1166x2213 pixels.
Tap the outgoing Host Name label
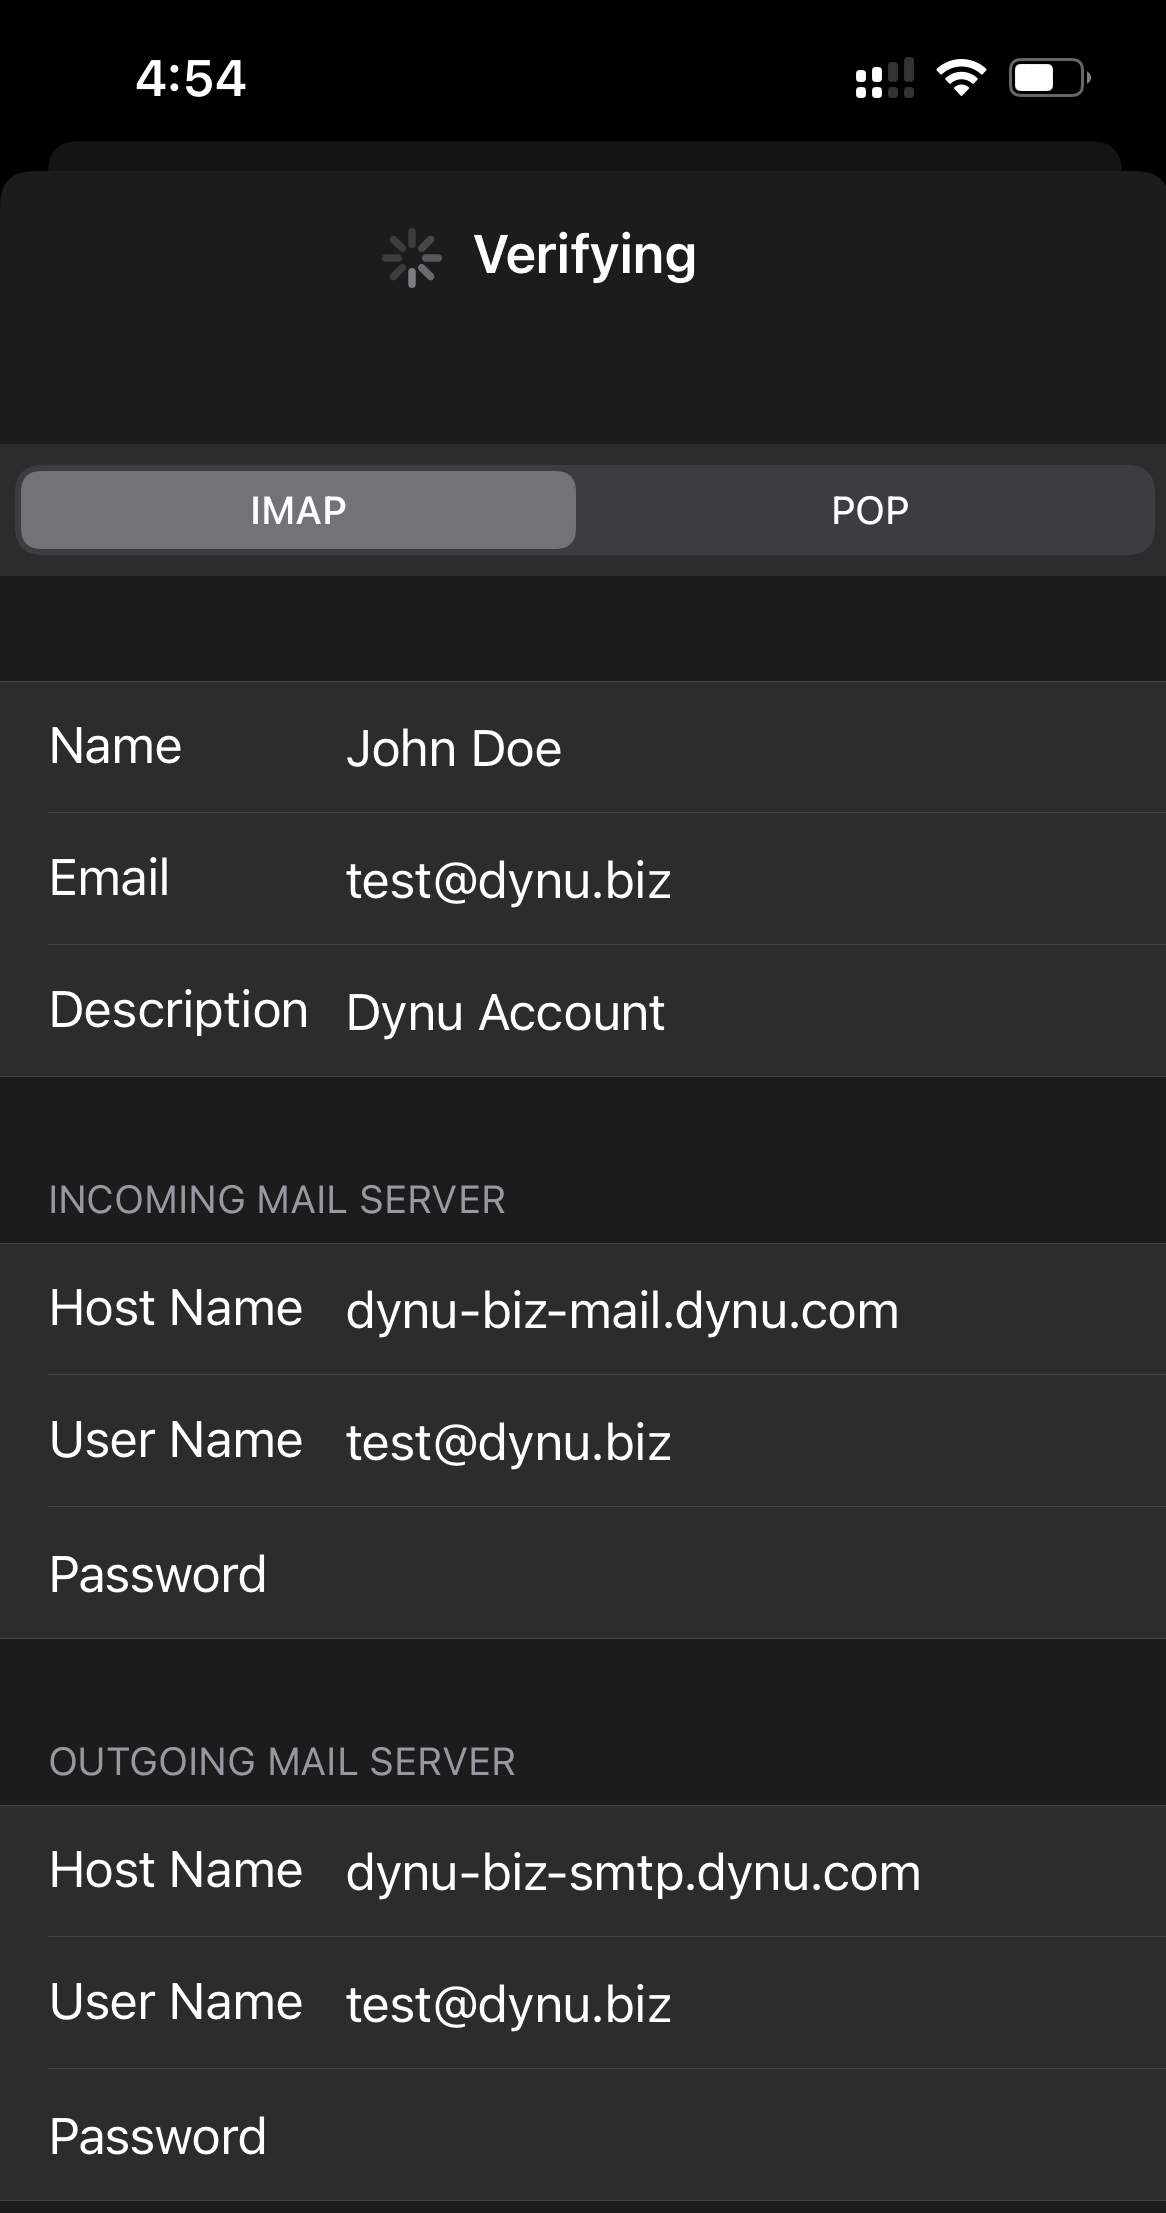(x=176, y=1870)
